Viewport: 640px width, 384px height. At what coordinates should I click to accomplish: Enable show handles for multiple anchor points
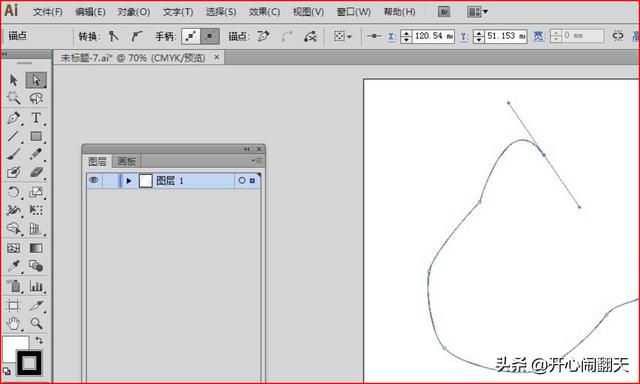191,36
